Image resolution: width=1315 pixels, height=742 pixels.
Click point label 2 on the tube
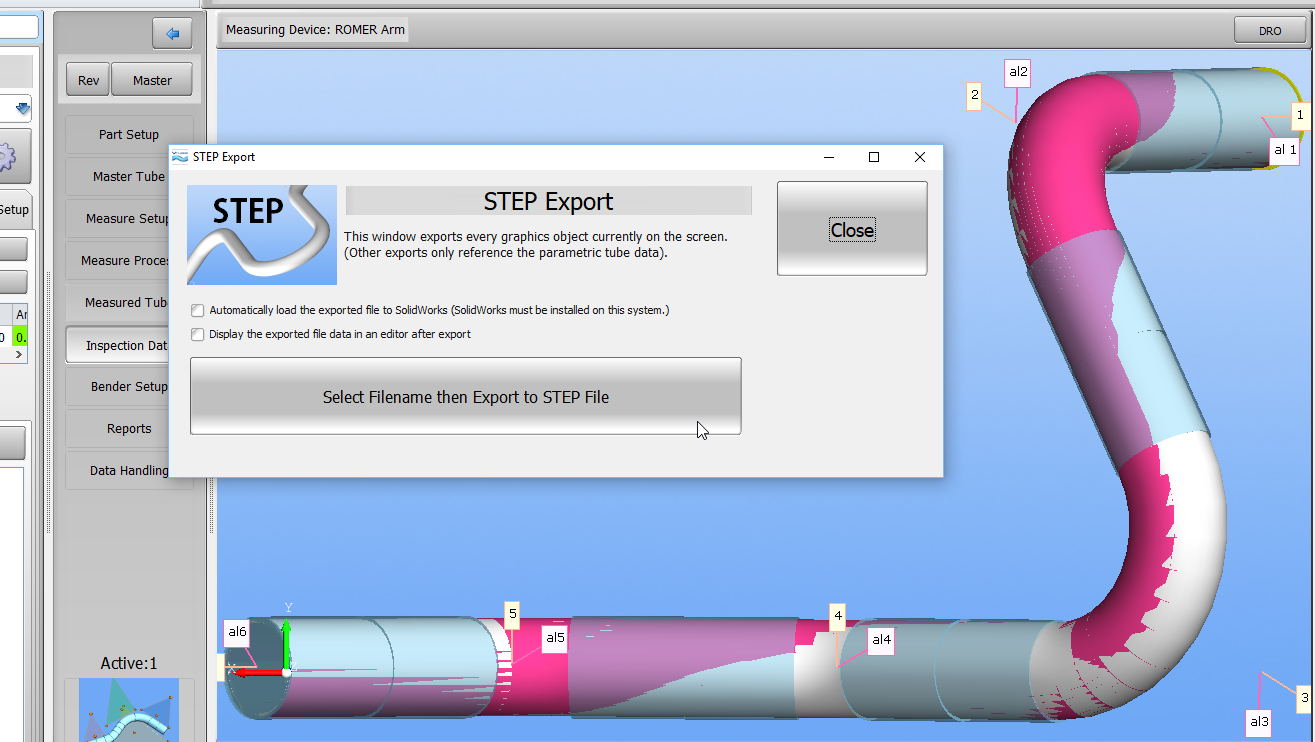pos(974,96)
